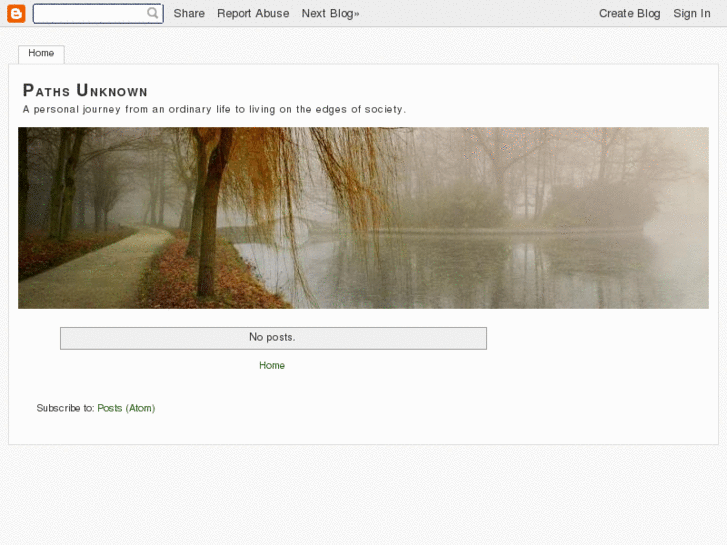Select the Home tab above the header

(41, 54)
